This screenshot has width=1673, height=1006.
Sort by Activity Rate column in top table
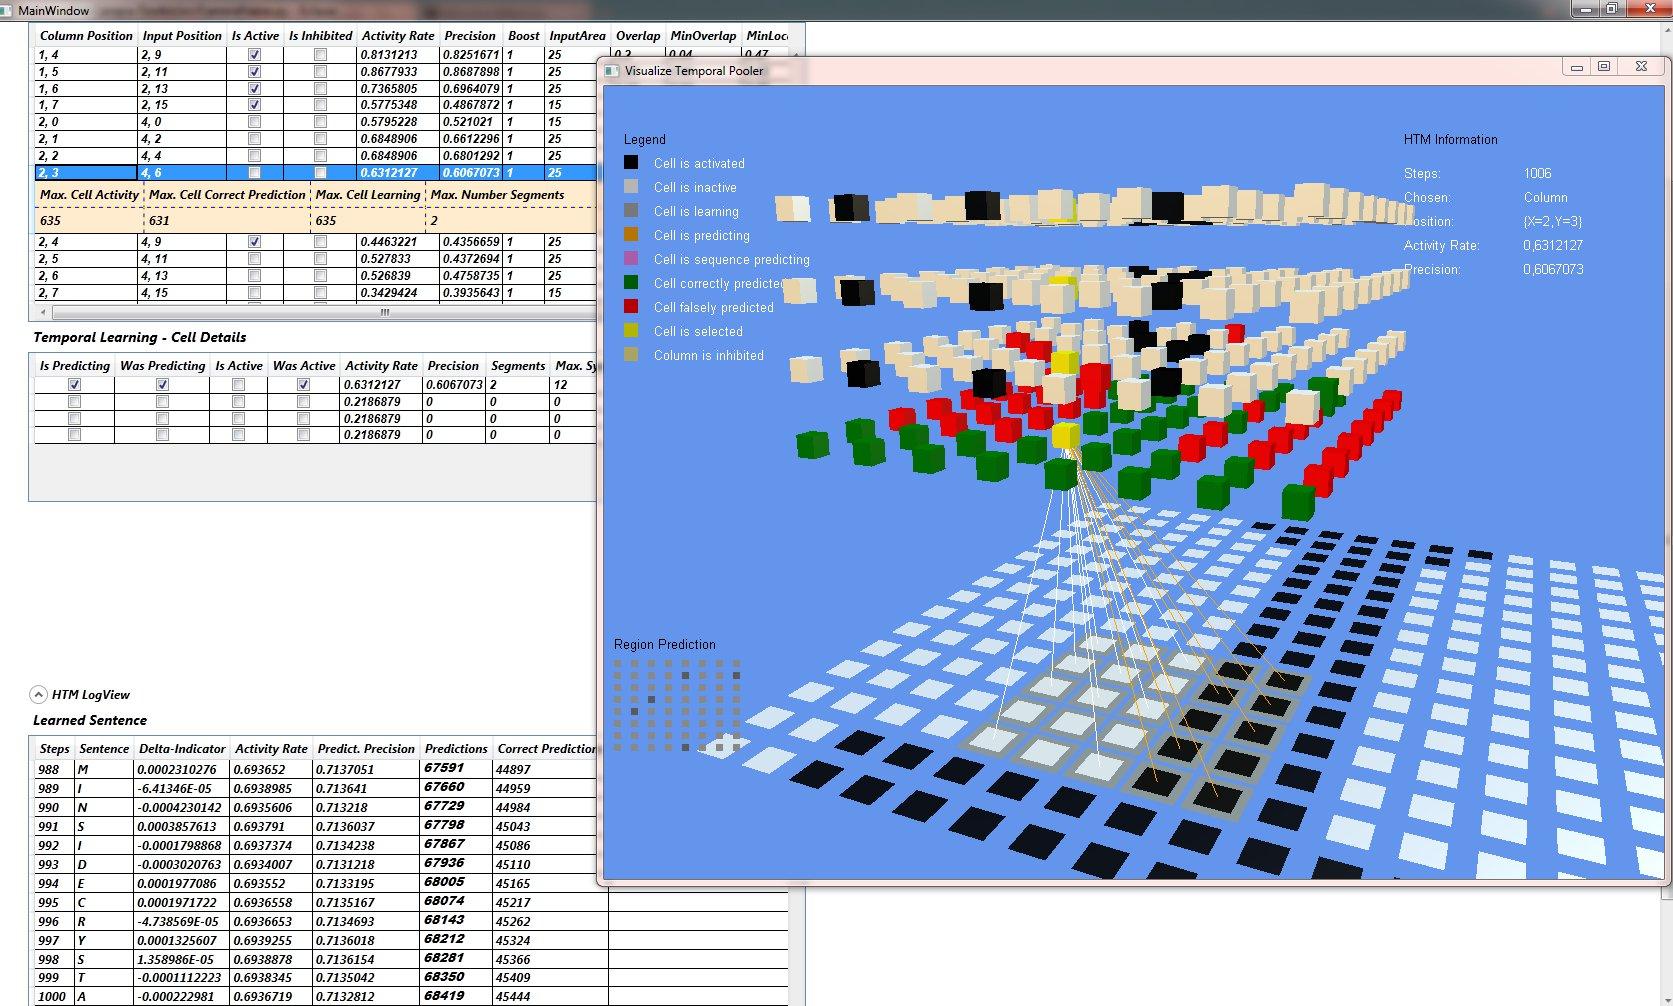pyautogui.click(x=397, y=36)
